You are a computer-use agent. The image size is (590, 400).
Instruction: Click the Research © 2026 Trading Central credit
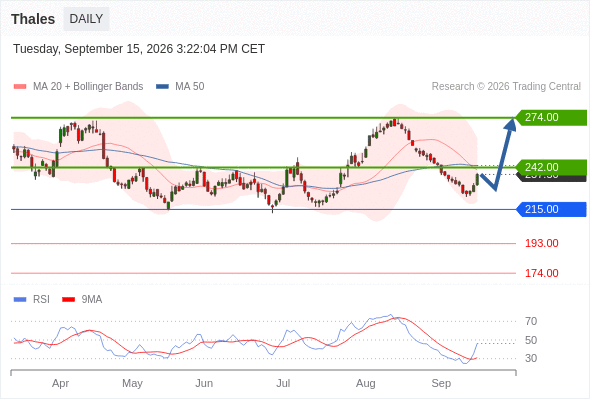[x=506, y=87]
